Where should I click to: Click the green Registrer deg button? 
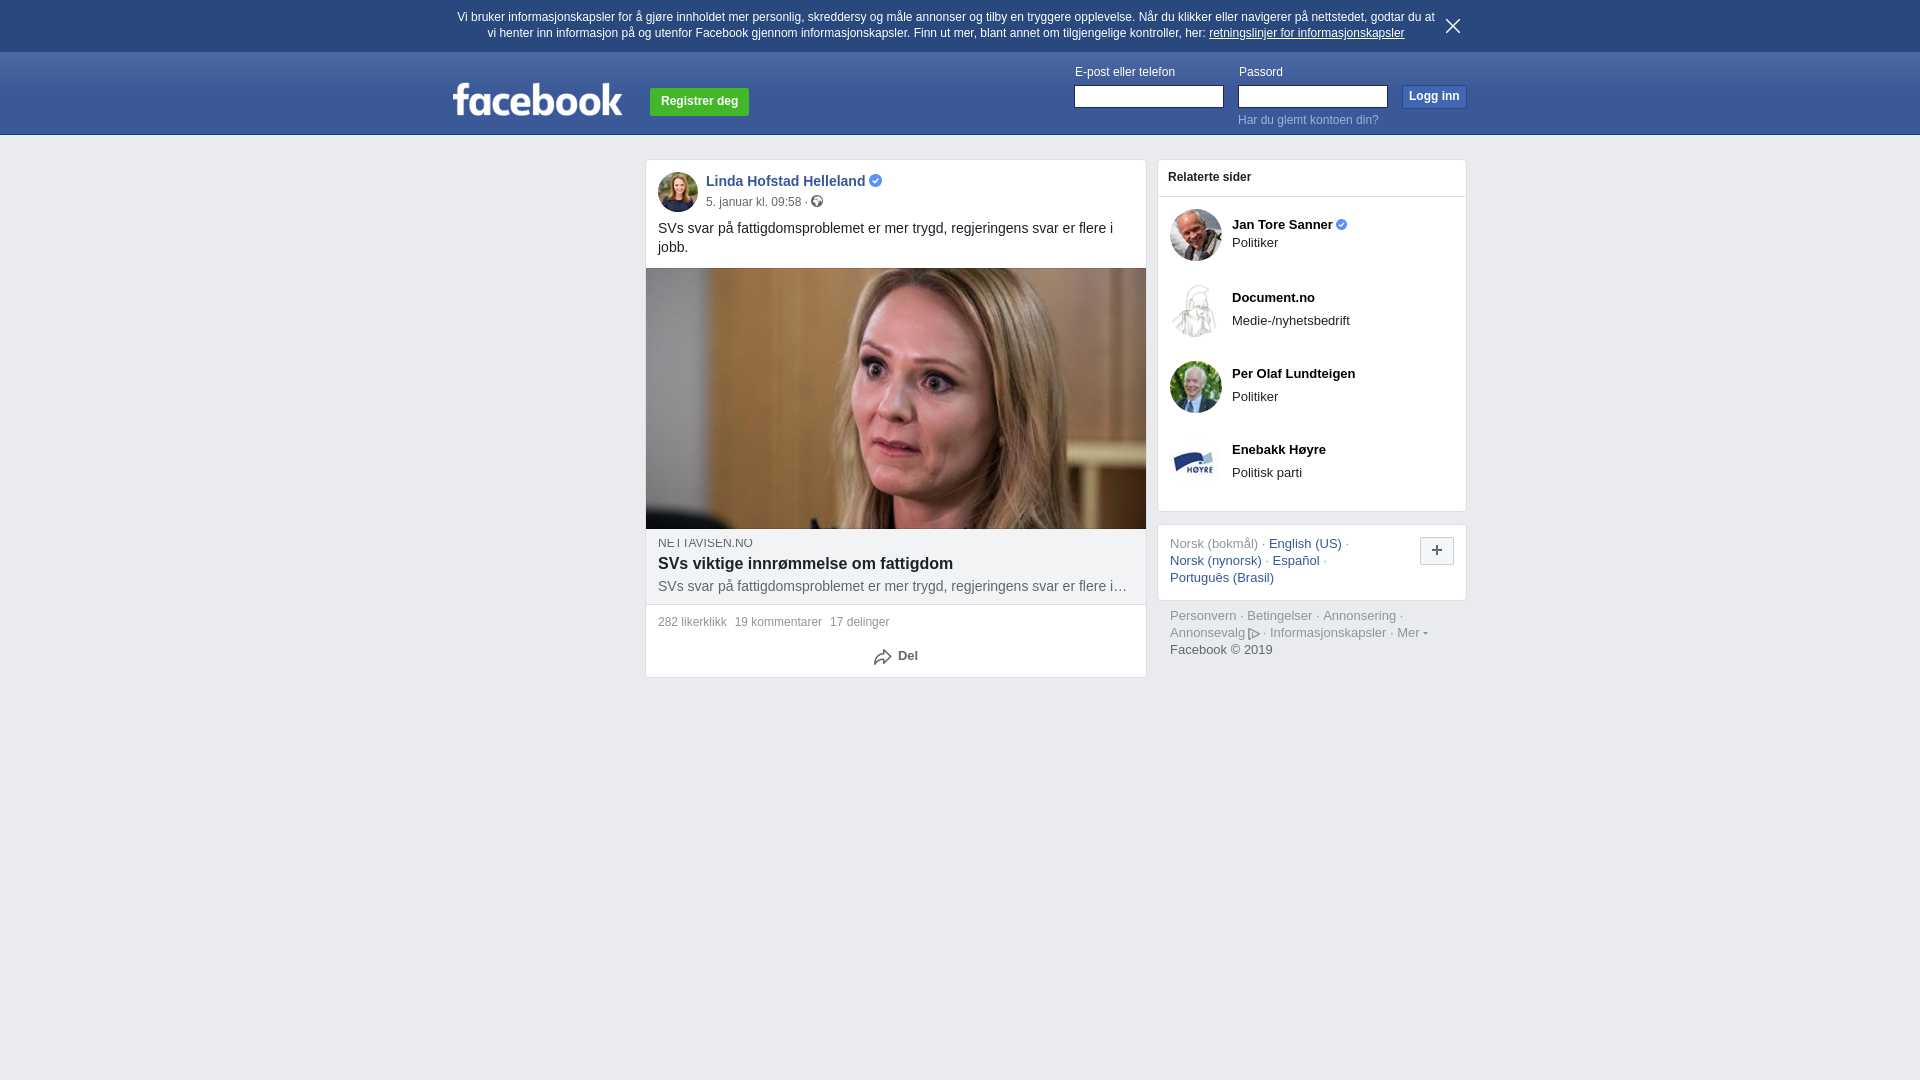click(x=699, y=101)
